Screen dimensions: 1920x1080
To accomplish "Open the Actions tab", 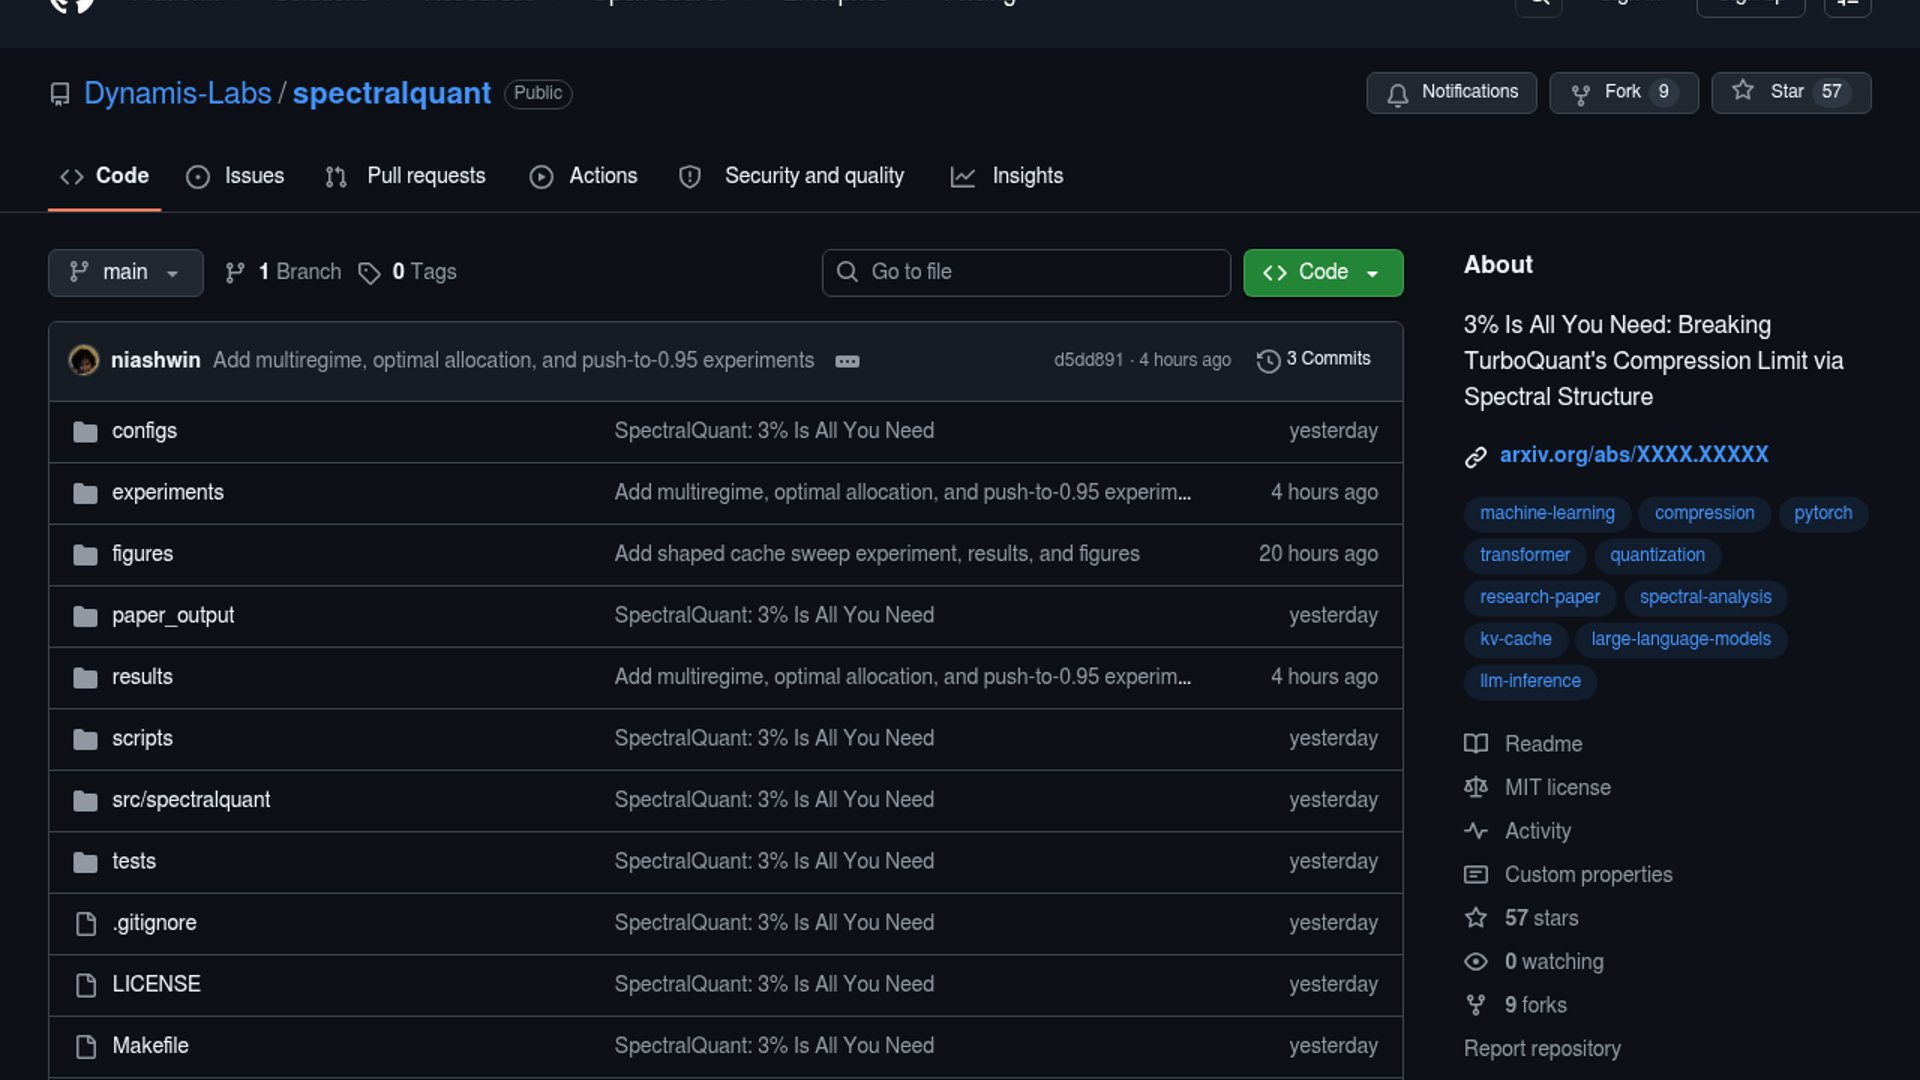I will pos(602,176).
